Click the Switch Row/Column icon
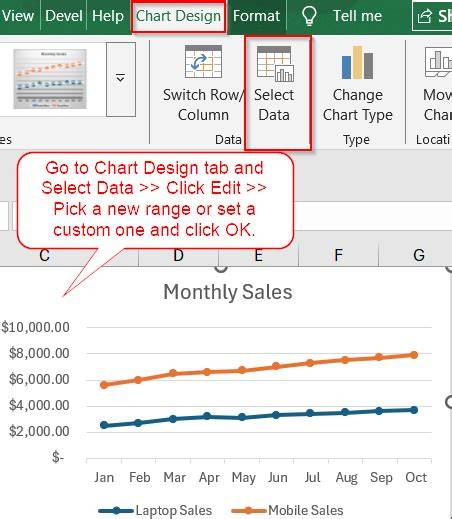Screen dimensions: 452x519 click(x=203, y=62)
